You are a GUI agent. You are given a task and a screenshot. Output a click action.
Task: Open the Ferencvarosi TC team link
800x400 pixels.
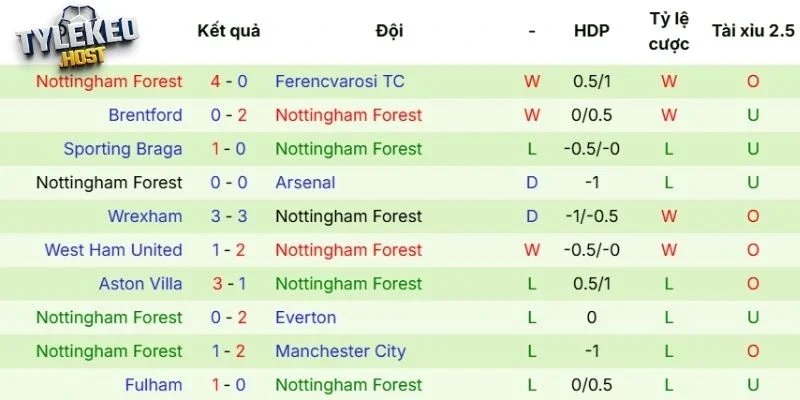click(339, 81)
